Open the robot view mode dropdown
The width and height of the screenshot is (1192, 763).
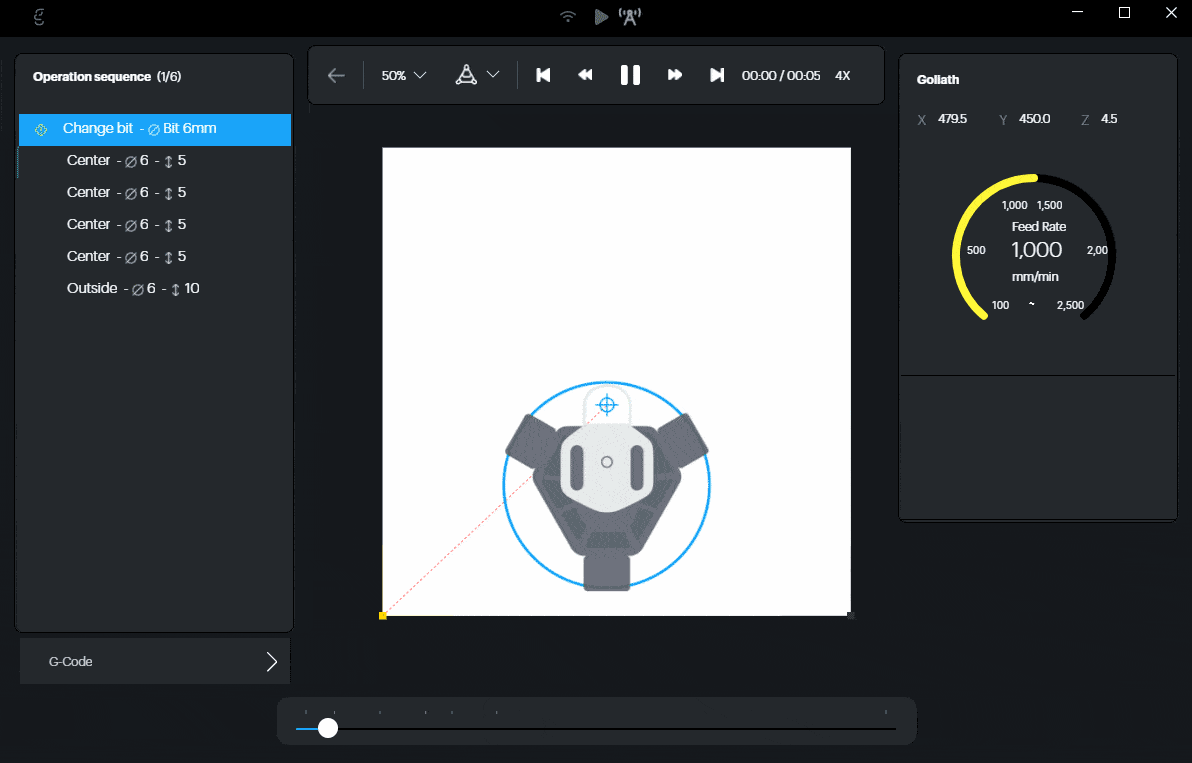(x=477, y=75)
